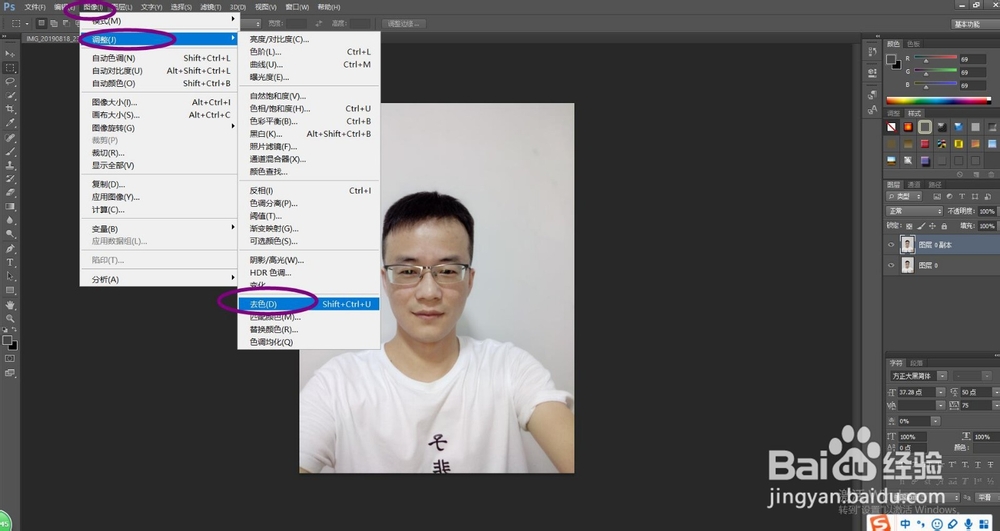This screenshot has width=1000, height=531.
Task: Toggle lock all padlock
Action: 944,226
